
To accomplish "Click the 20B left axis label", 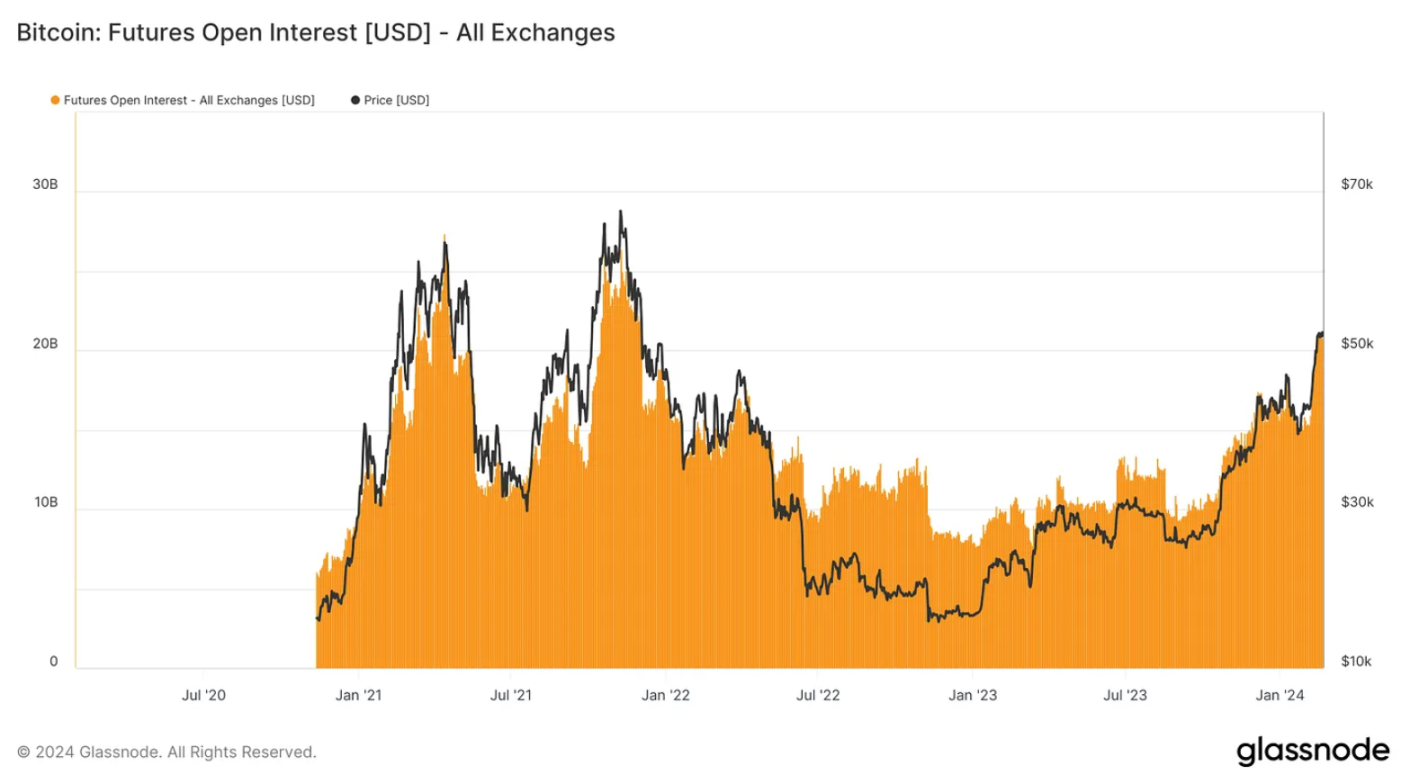I will [x=46, y=343].
